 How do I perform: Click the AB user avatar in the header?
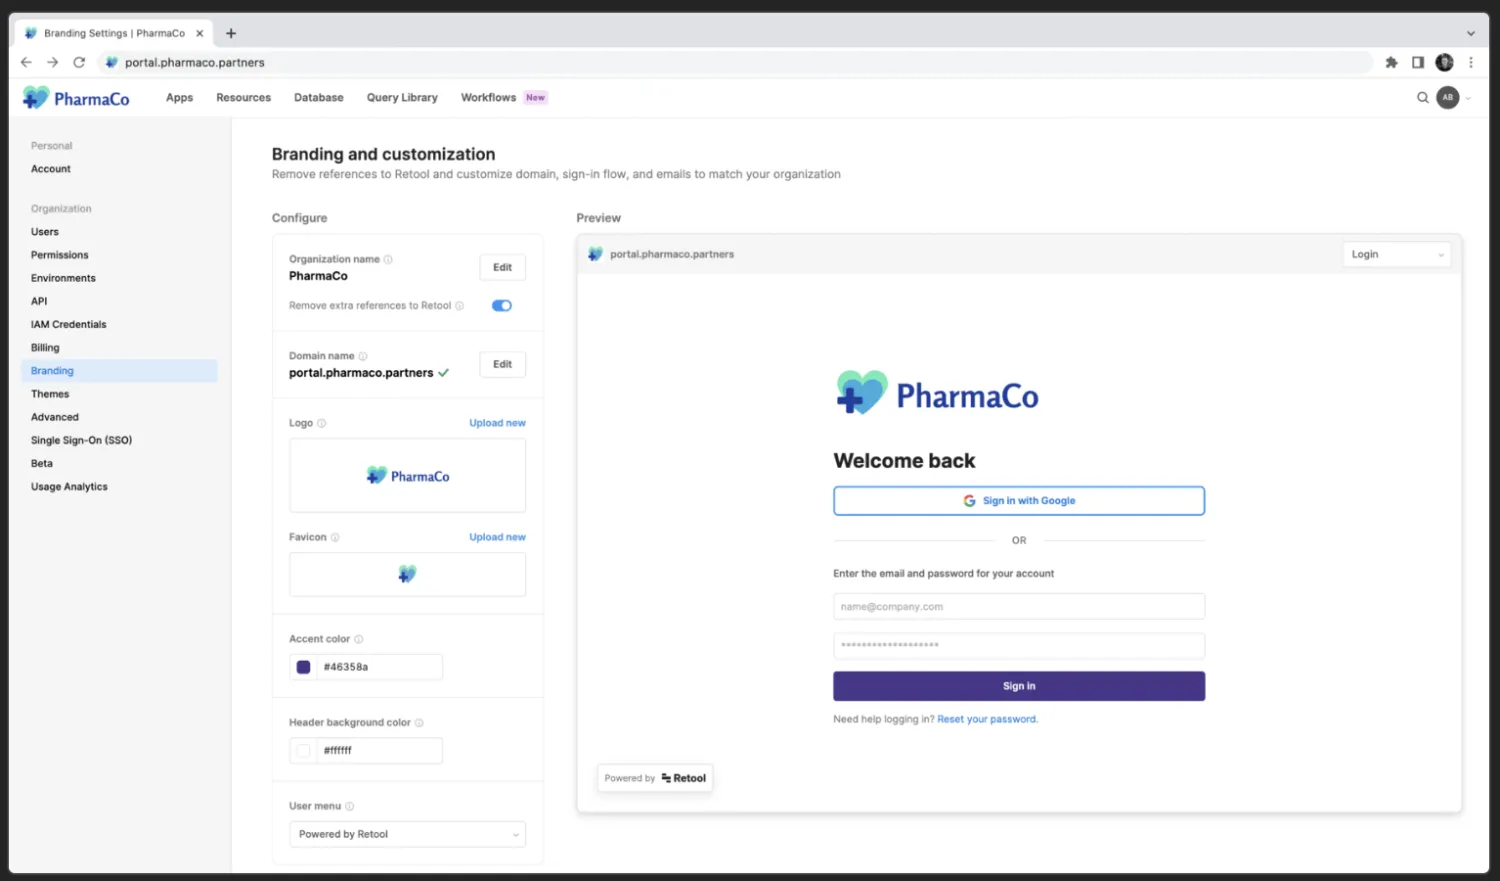click(x=1447, y=98)
